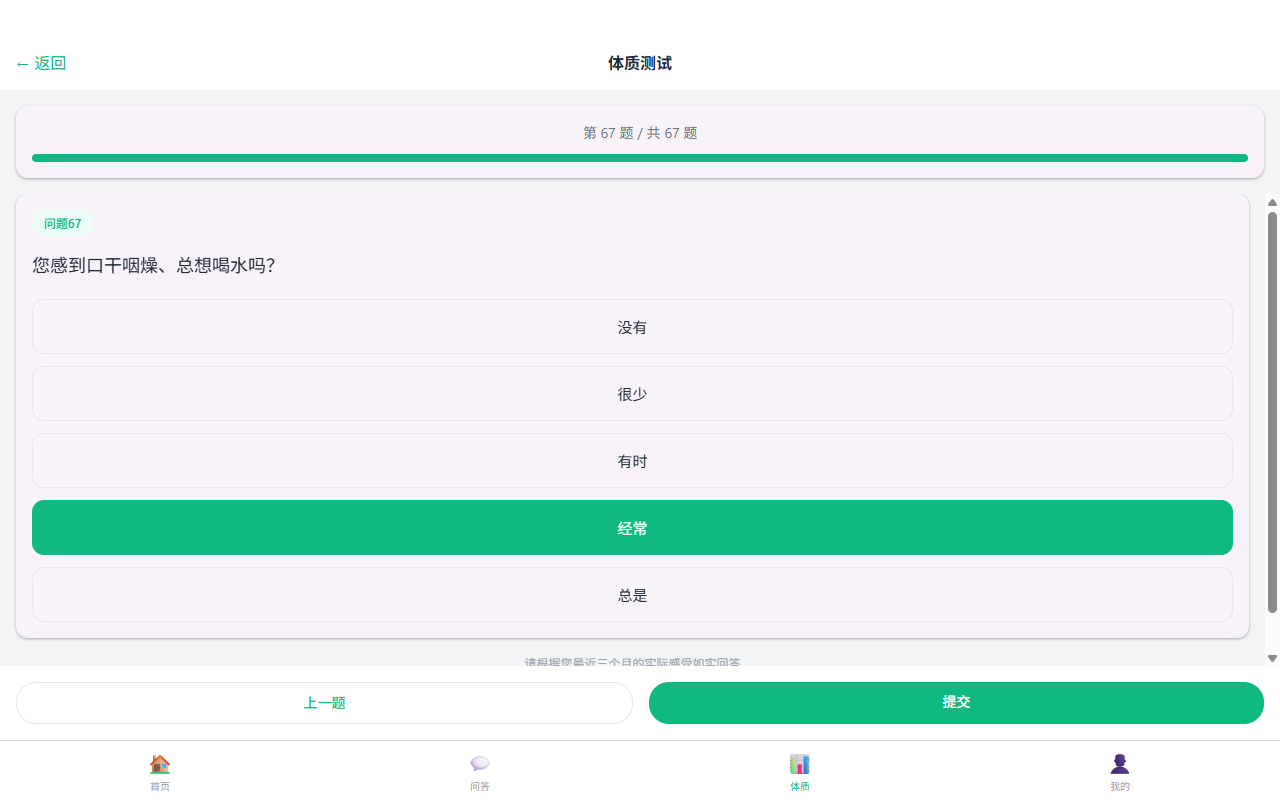Image resolution: width=1280 pixels, height=800 pixels.
Task: Choose the 没有 answer option
Action: click(x=632, y=327)
